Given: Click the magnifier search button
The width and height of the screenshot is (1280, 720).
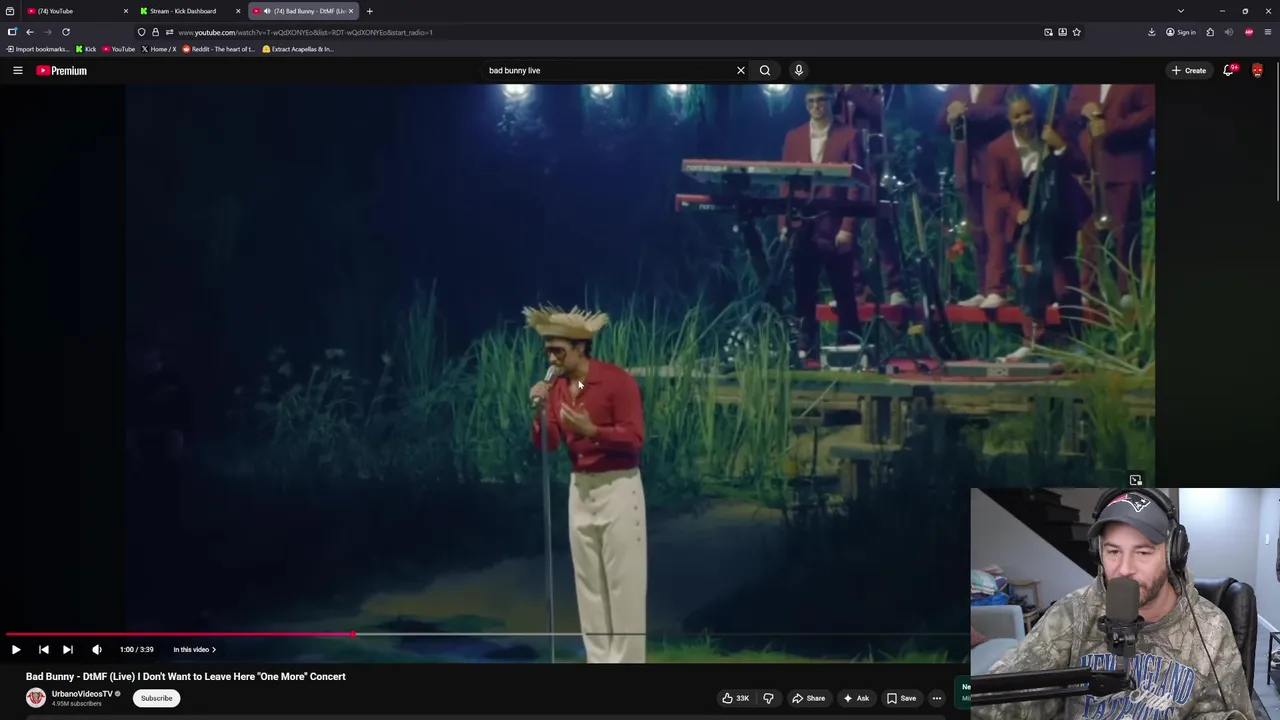Looking at the screenshot, I should pos(765,70).
